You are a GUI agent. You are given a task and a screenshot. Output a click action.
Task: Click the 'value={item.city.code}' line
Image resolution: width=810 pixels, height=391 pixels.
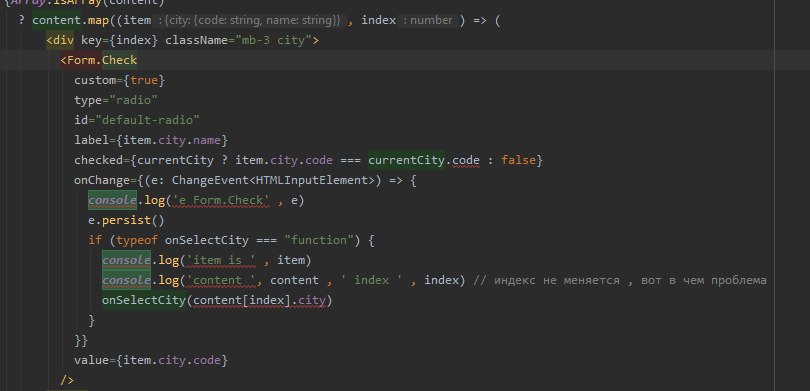click(x=151, y=360)
